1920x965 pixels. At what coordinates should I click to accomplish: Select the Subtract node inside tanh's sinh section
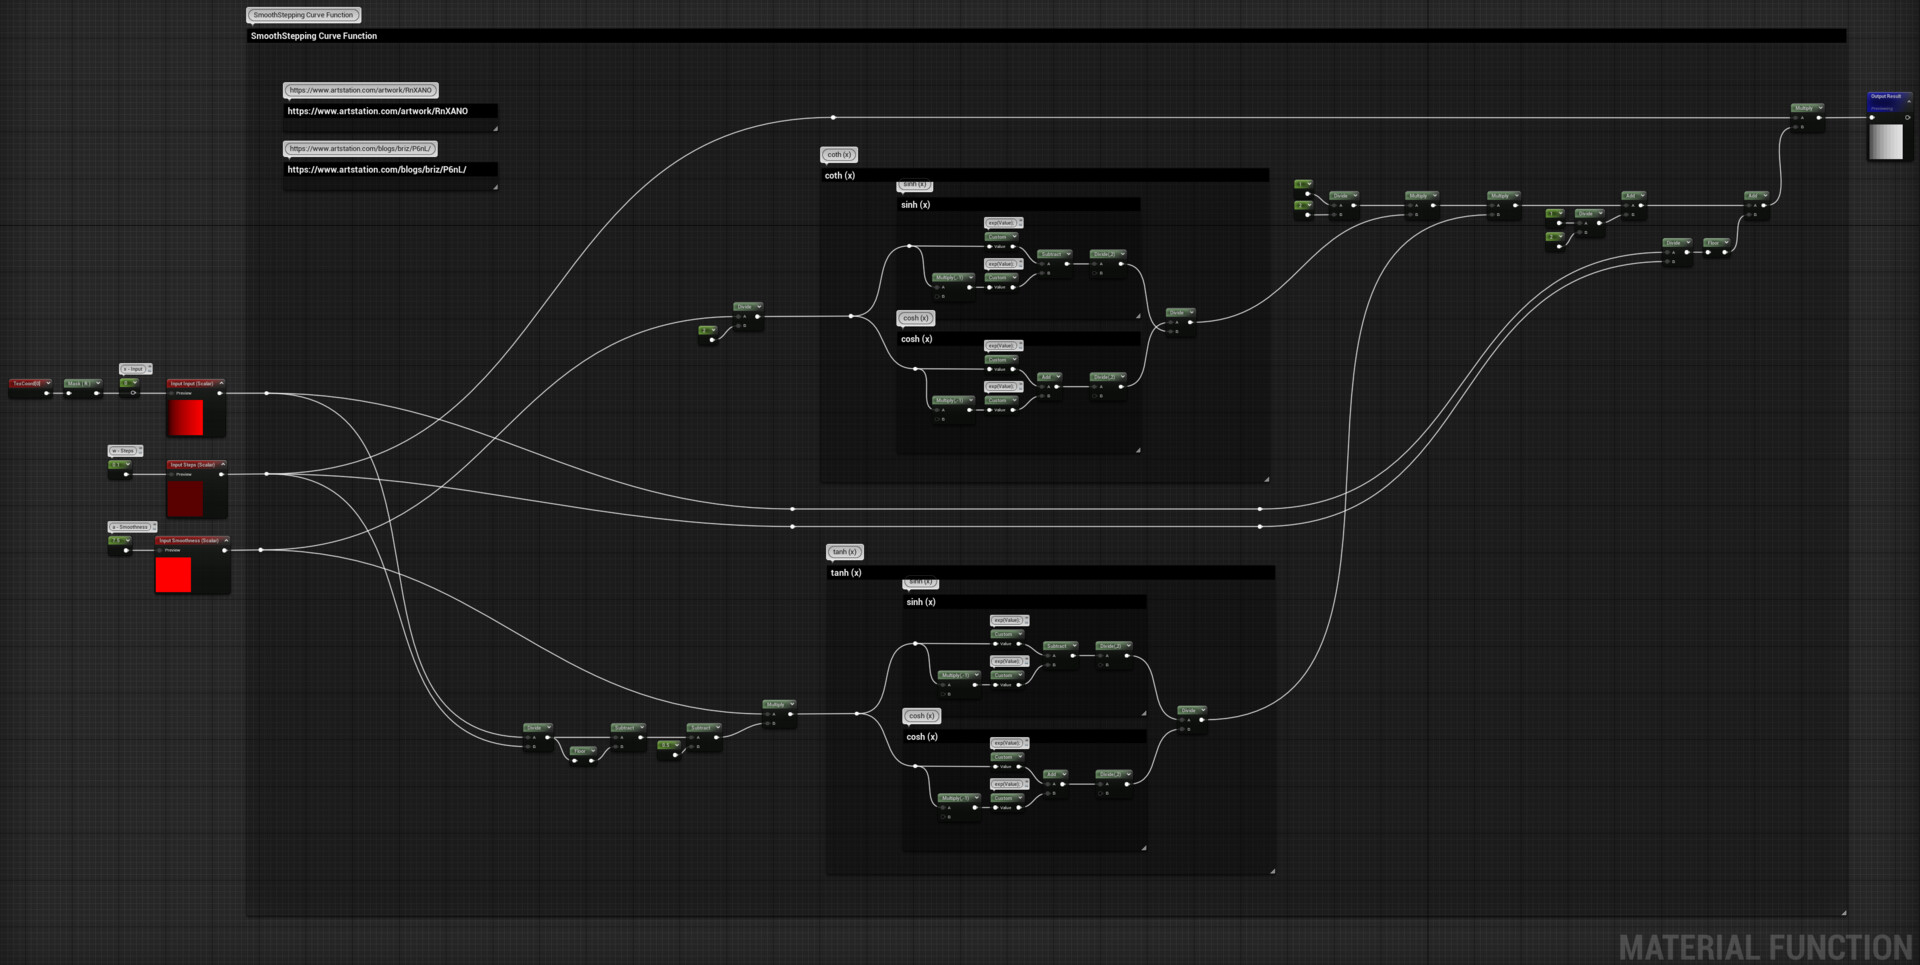1057,646
